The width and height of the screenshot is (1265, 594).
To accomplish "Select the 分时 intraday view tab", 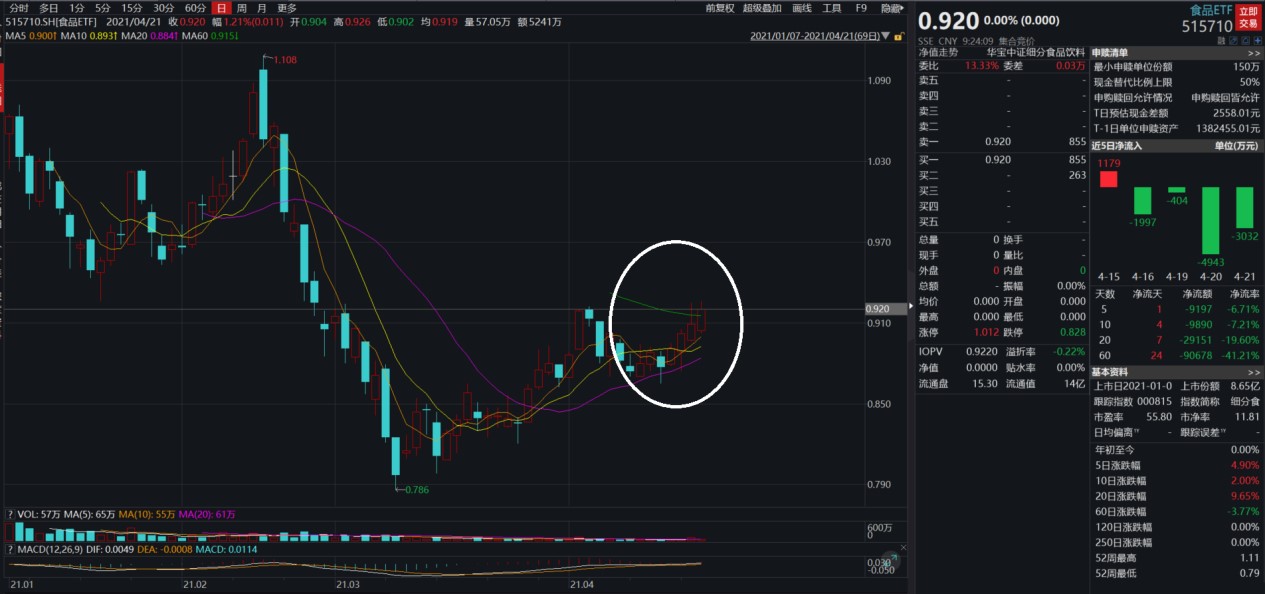I will tap(18, 8).
